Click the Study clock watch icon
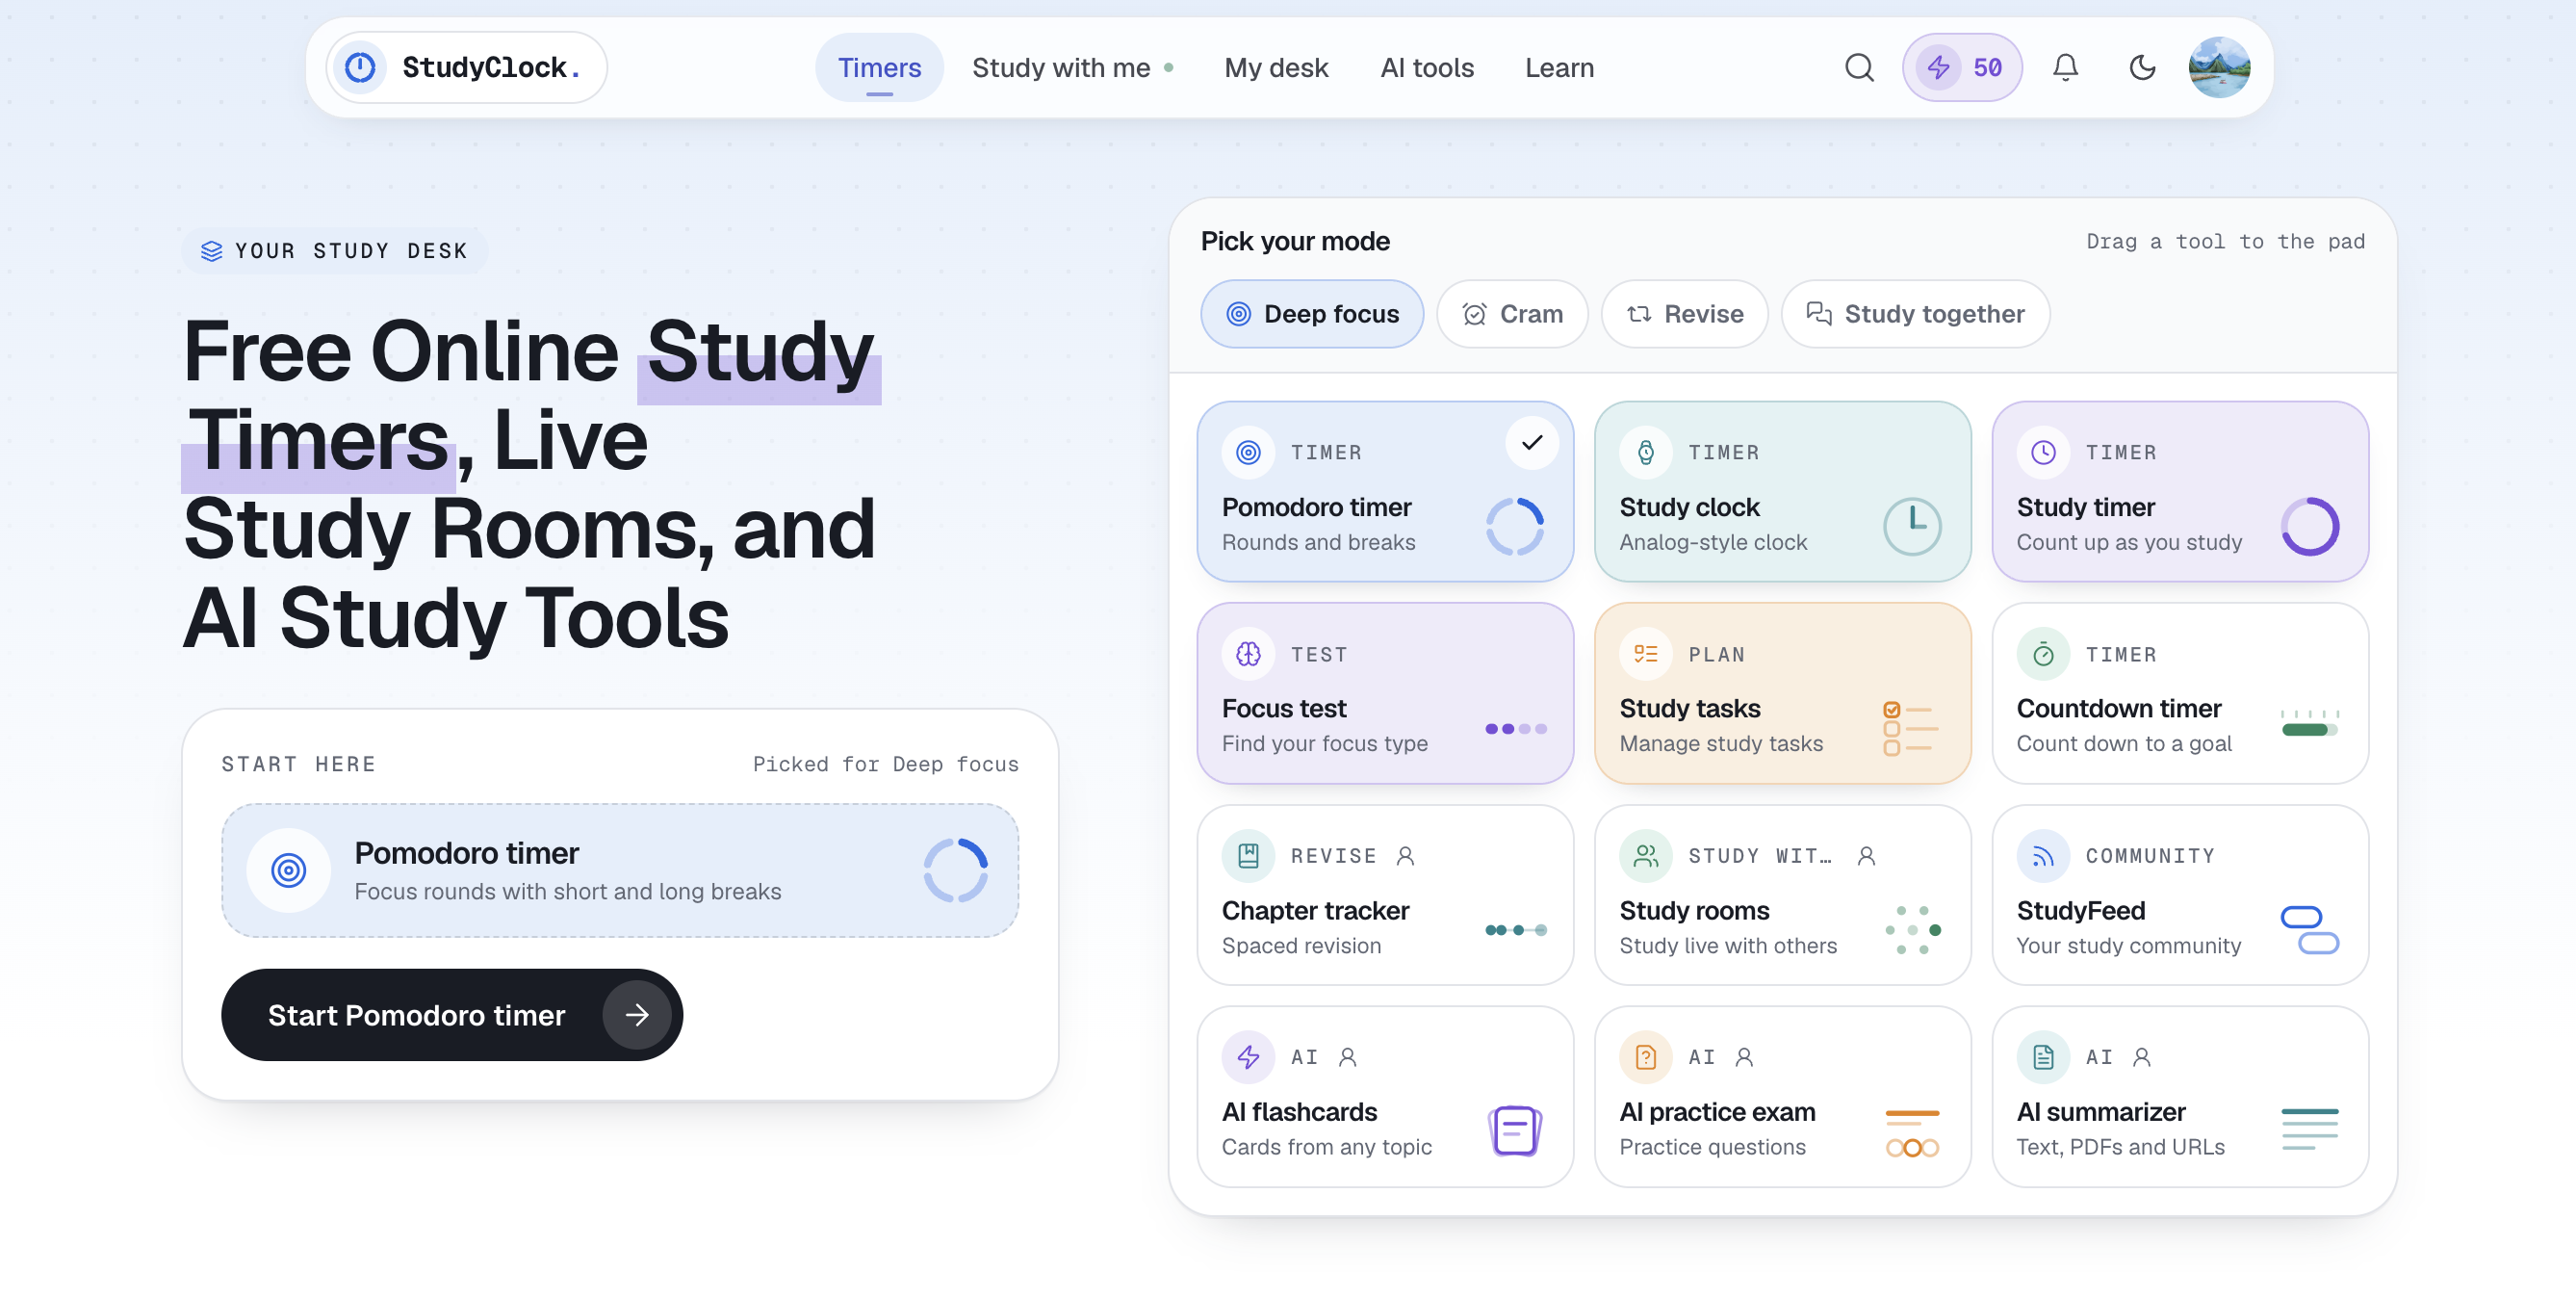The width and height of the screenshot is (2576, 1298). [x=1645, y=453]
